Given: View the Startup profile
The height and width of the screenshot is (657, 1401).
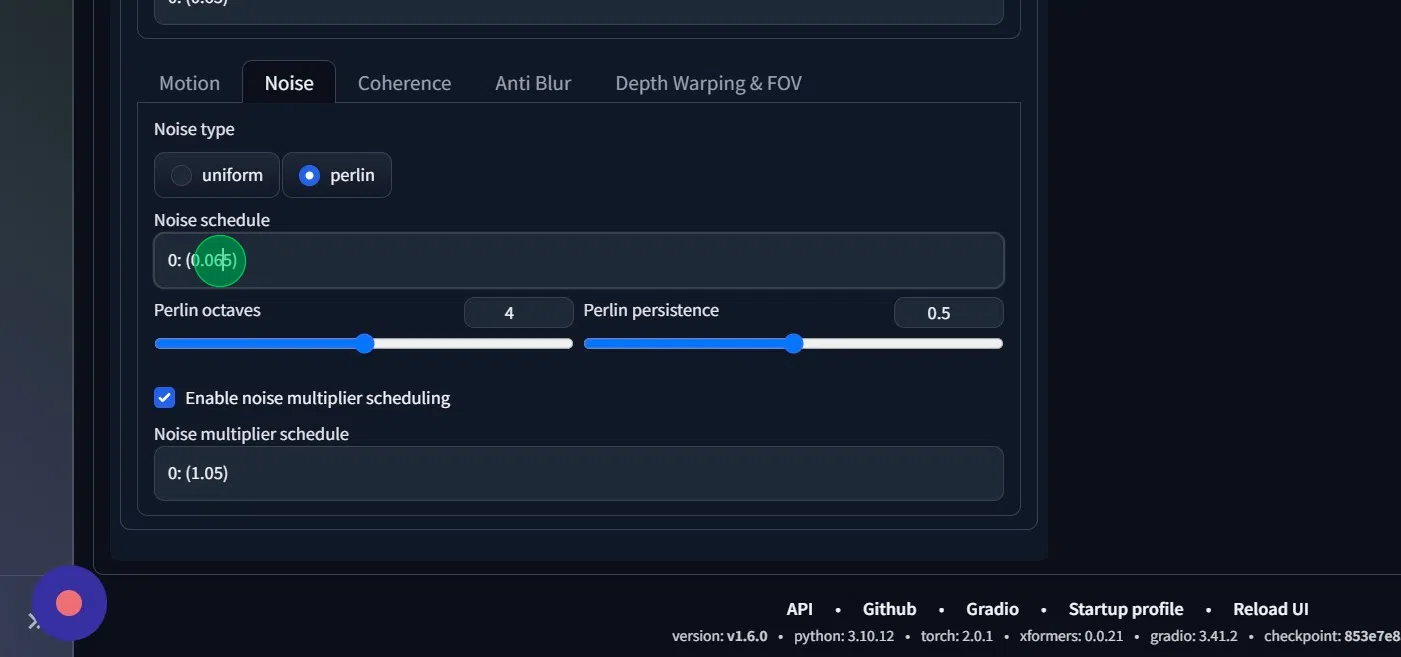Looking at the screenshot, I should pyautogui.click(x=1125, y=608).
